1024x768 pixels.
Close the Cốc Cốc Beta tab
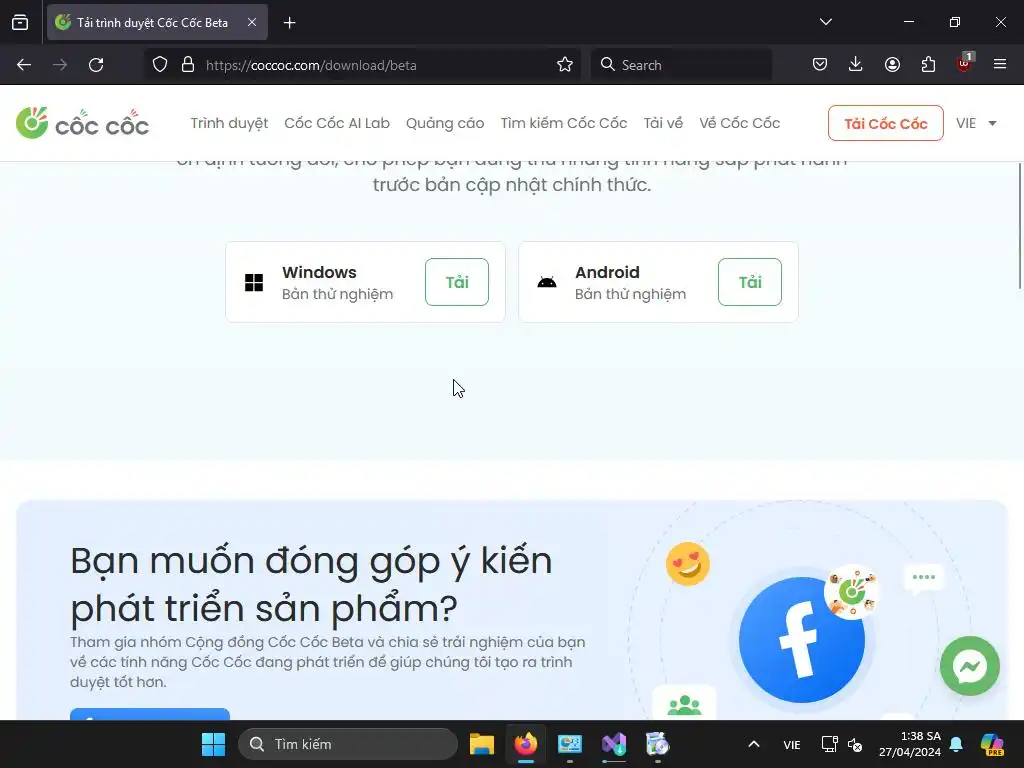click(x=252, y=22)
